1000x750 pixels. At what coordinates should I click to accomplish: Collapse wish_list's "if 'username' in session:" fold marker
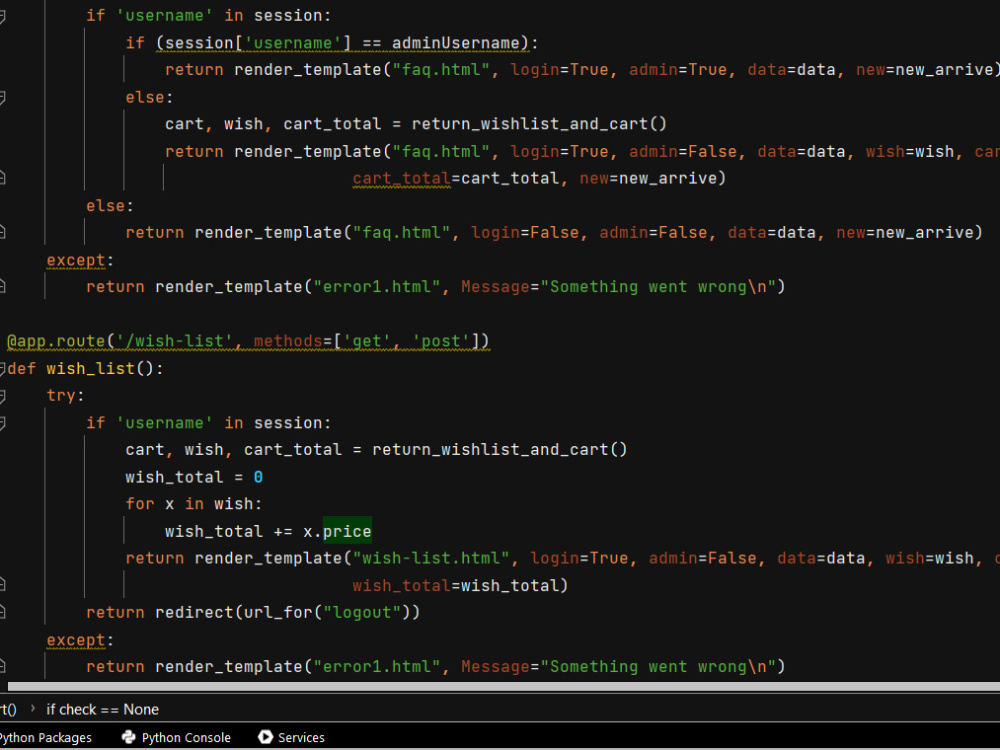tap(2, 423)
